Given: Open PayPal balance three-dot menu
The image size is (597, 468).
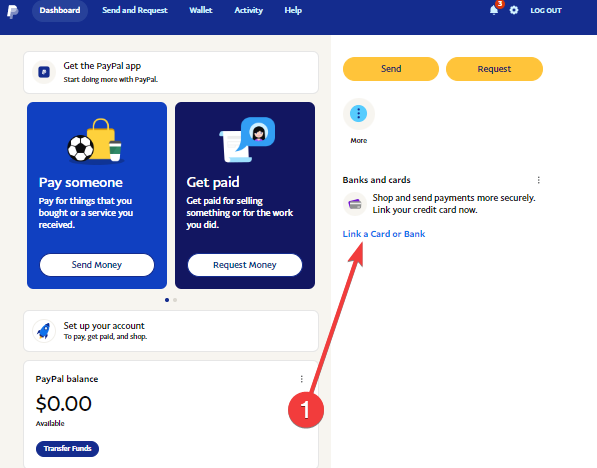Looking at the screenshot, I should click(302, 379).
